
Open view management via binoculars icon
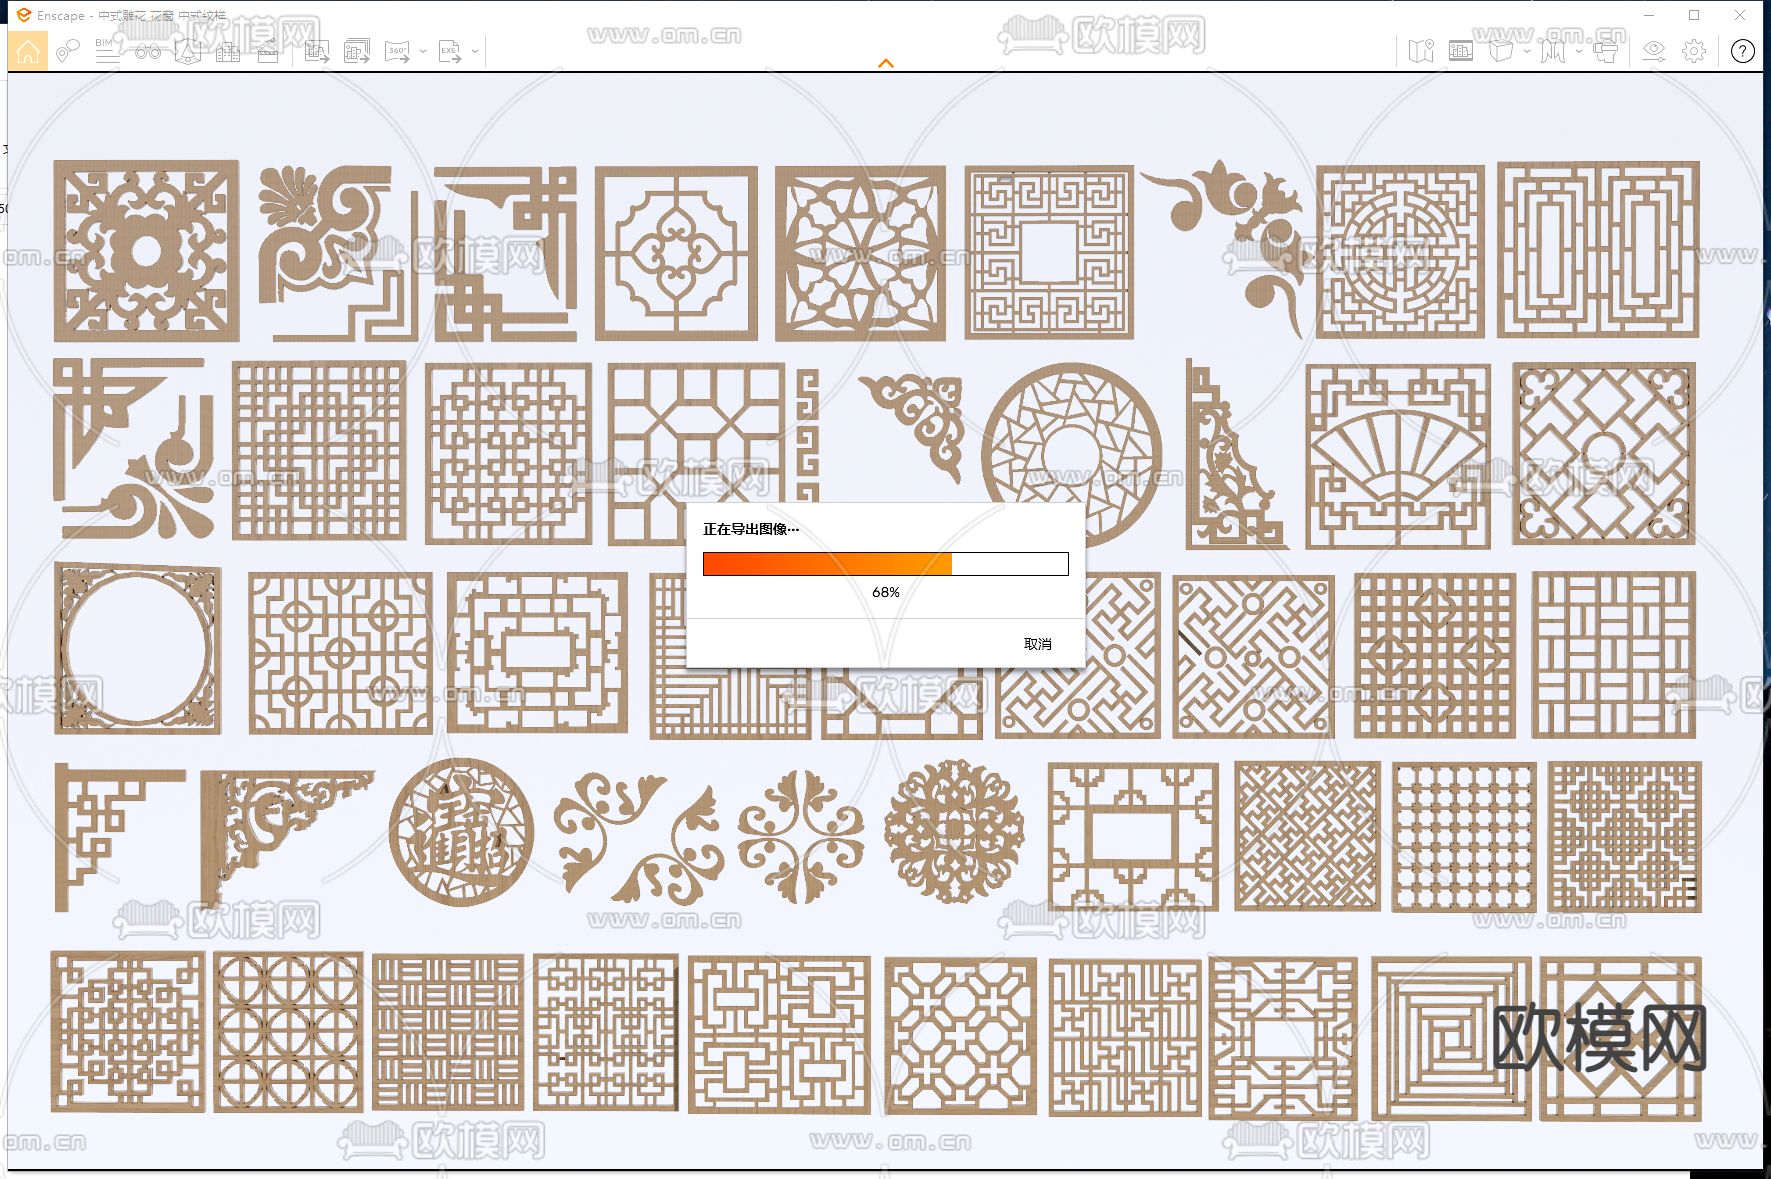tap(147, 51)
